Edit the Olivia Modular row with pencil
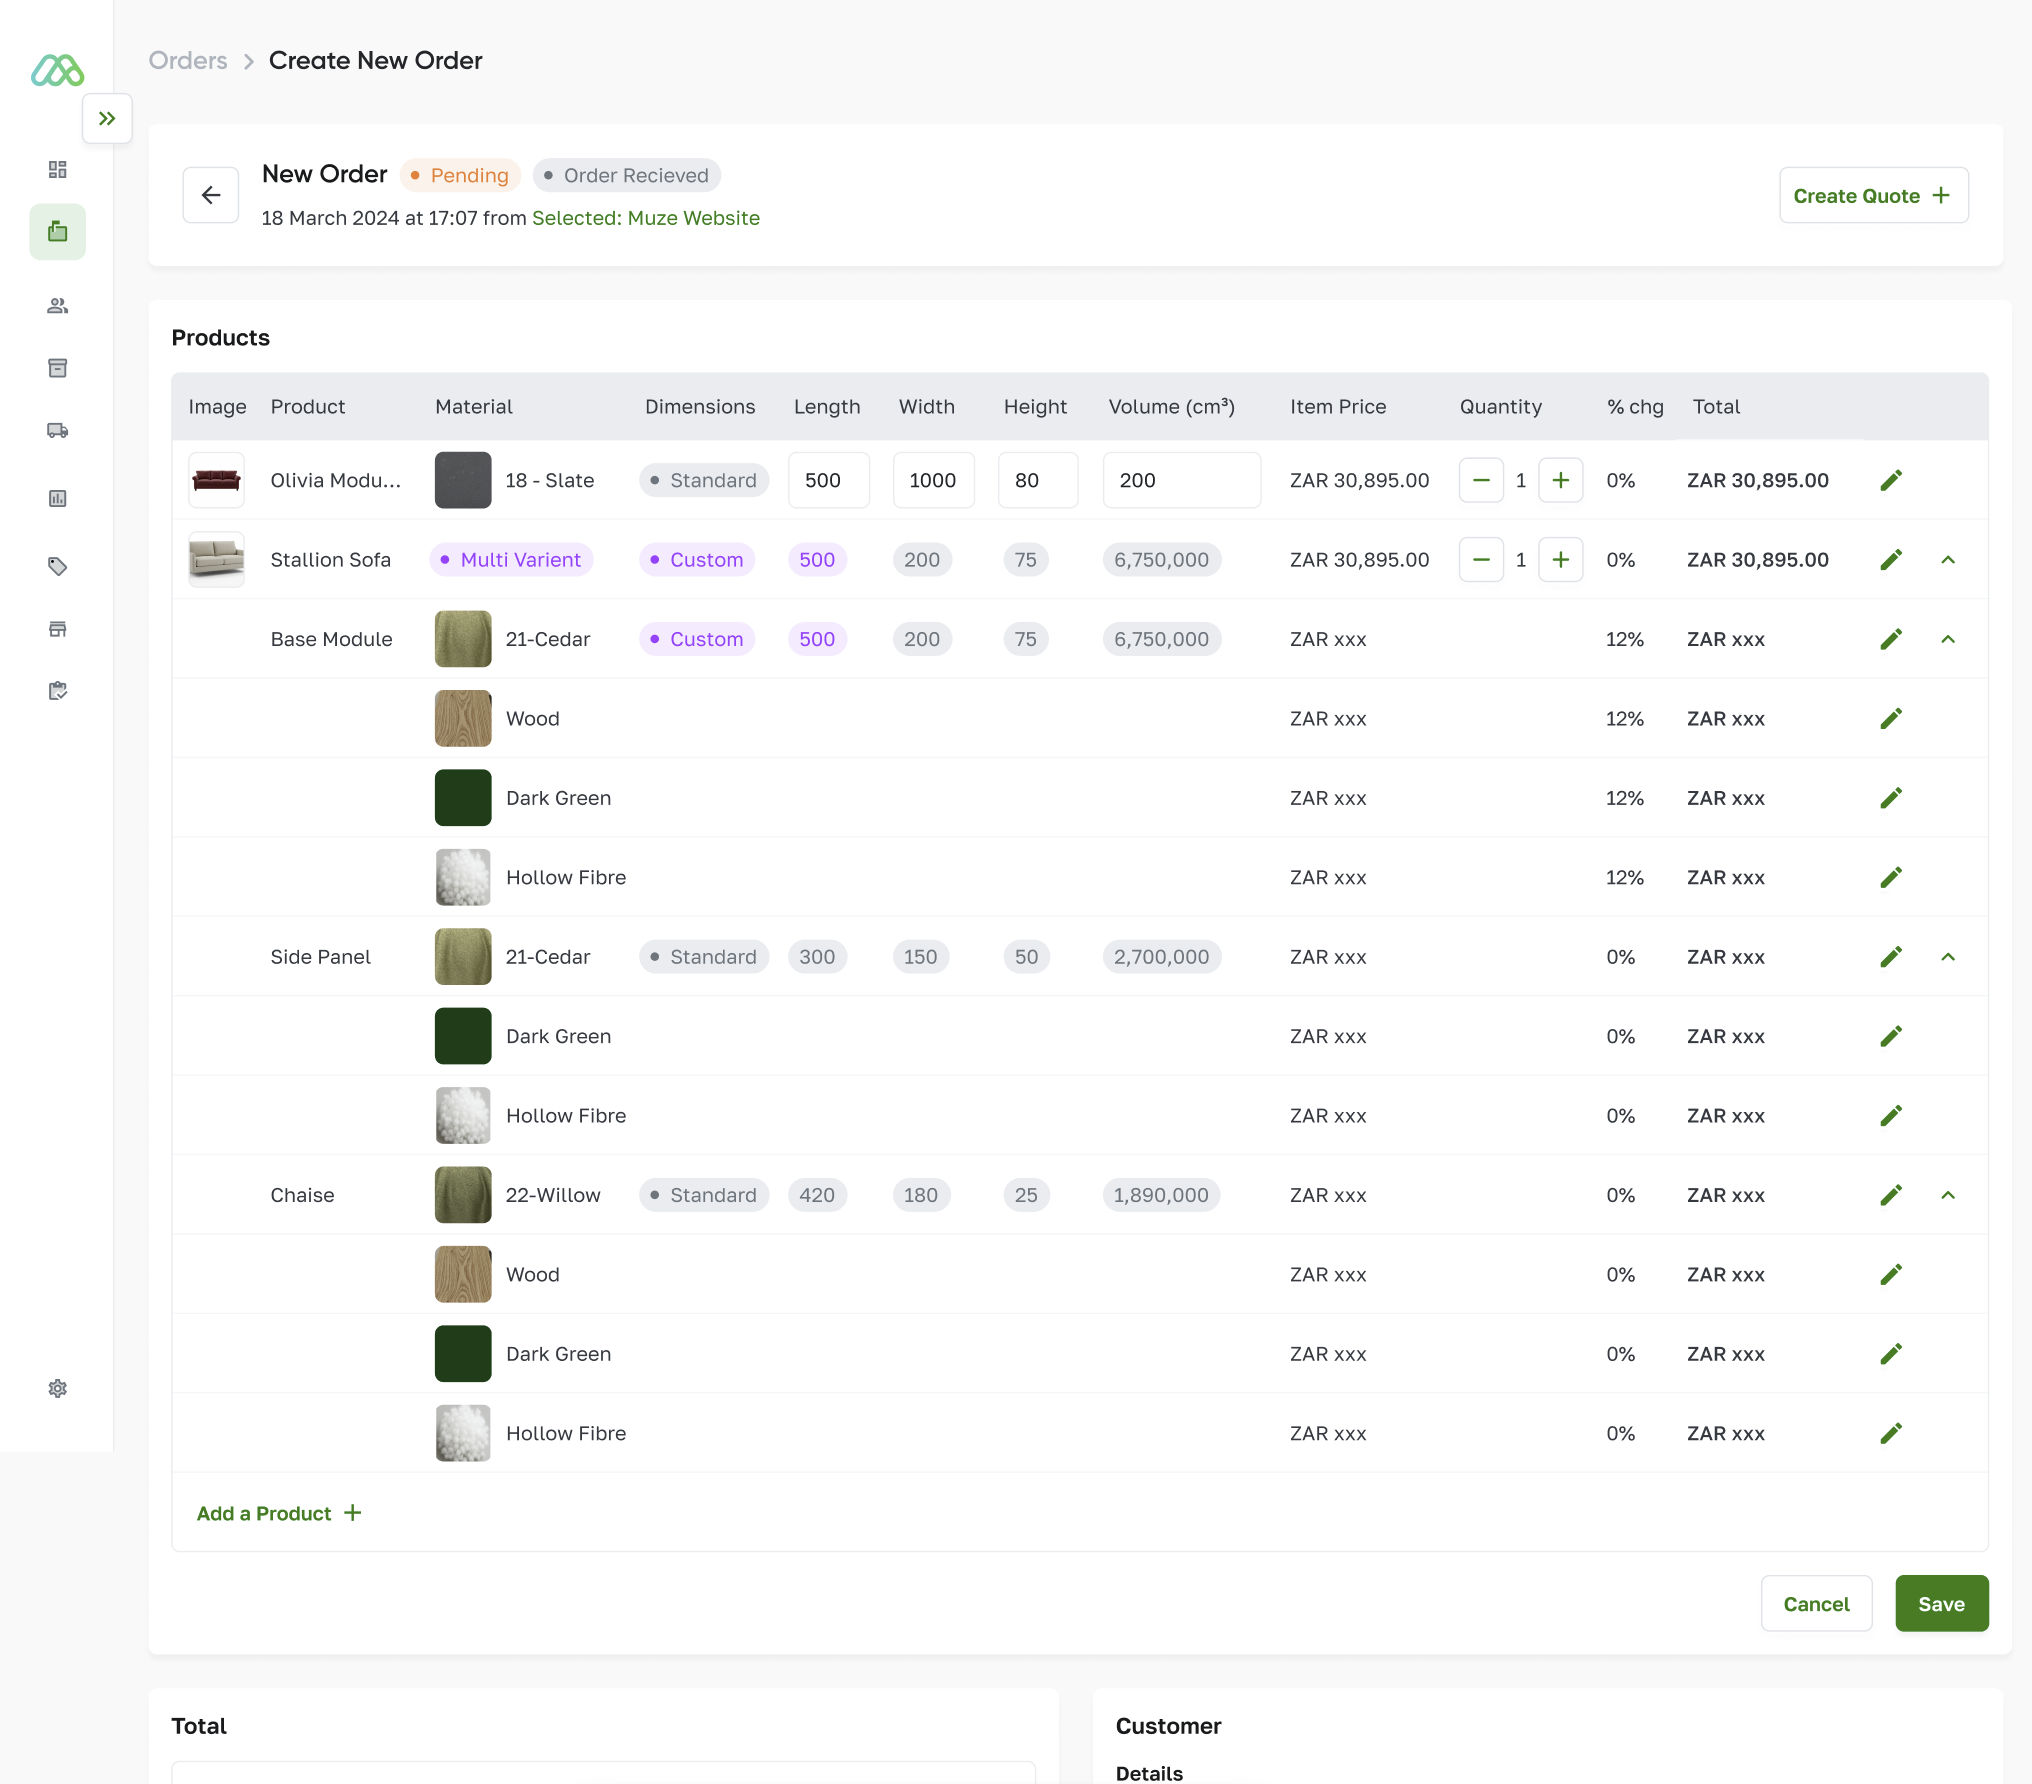The image size is (2032, 1784). (1890, 481)
